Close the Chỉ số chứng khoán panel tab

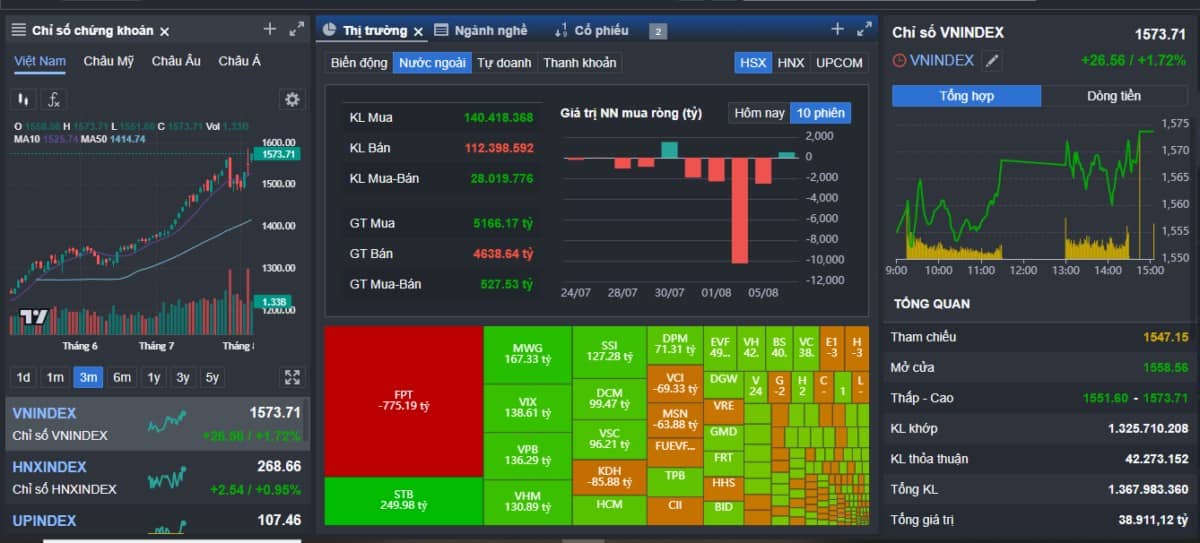[165, 31]
